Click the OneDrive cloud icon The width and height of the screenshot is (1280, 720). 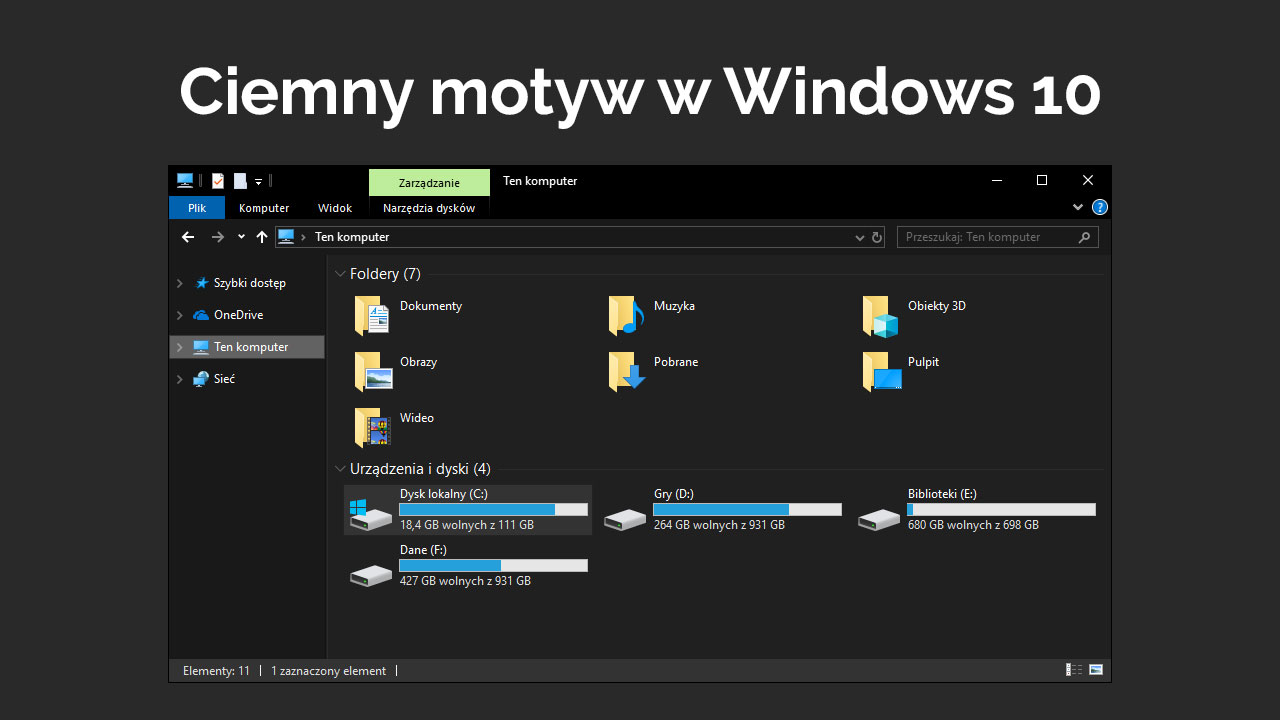[x=201, y=315]
